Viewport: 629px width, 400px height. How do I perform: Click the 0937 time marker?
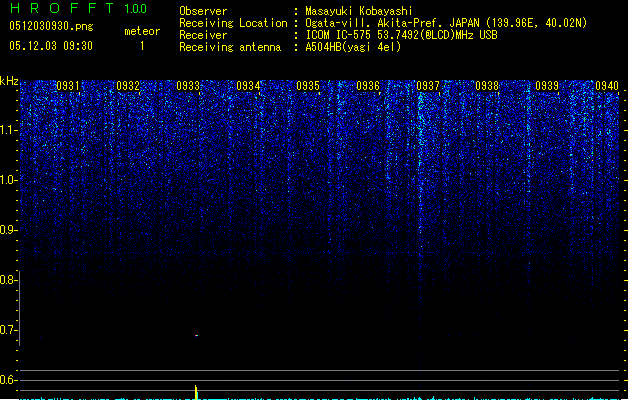428,86
